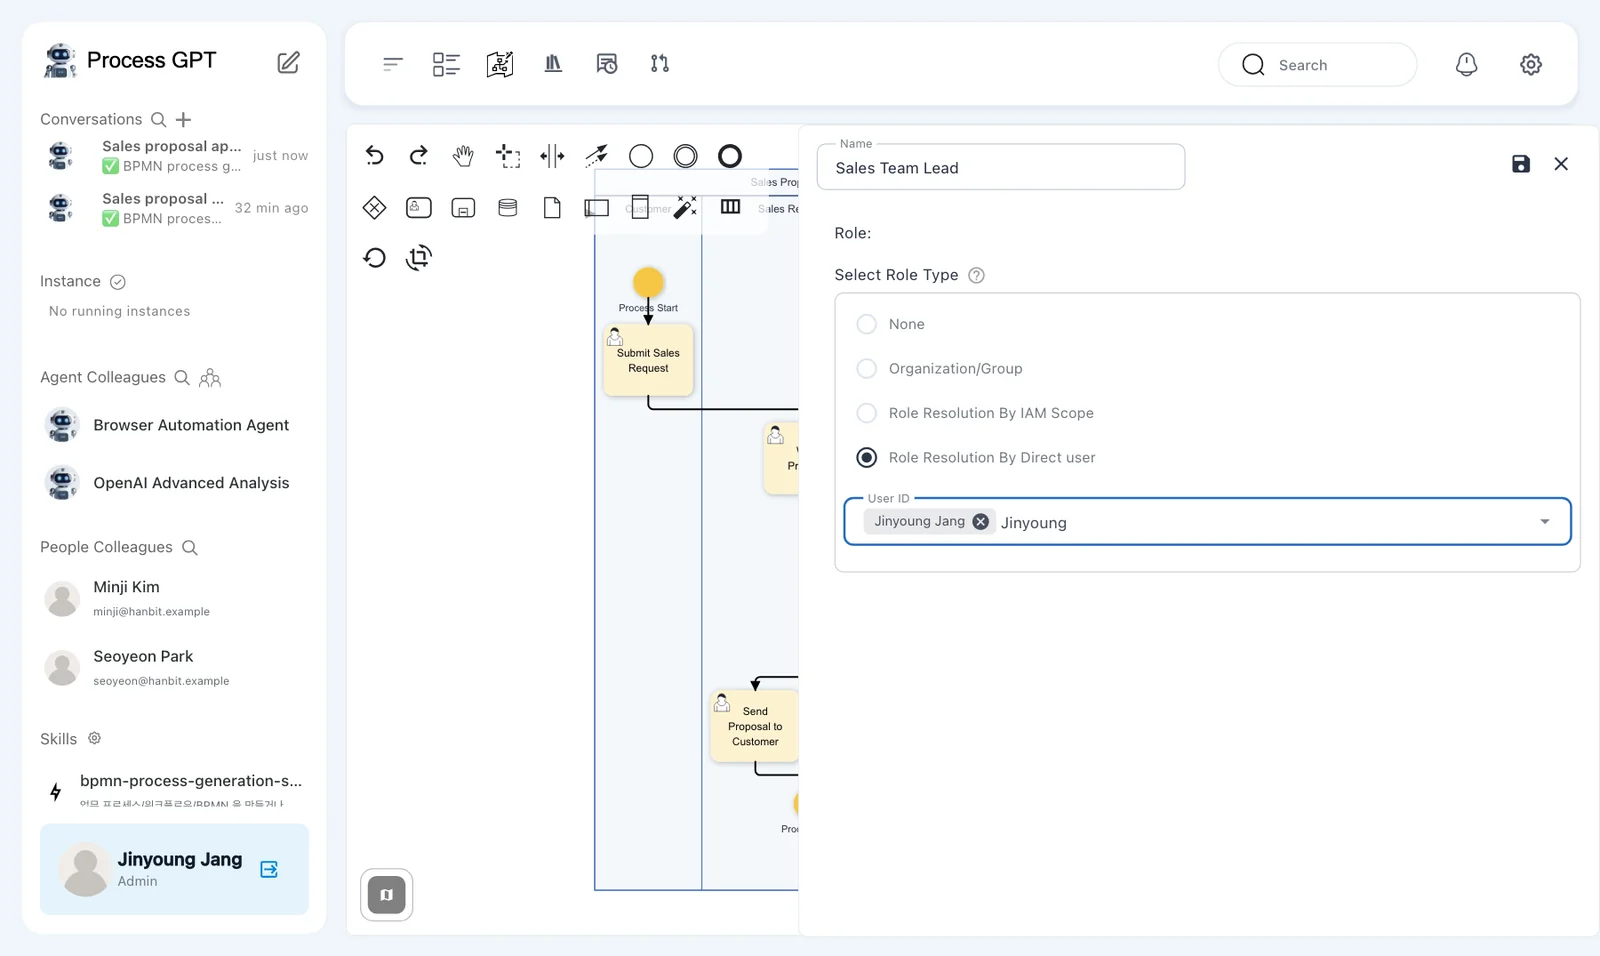The height and width of the screenshot is (956, 1600).
Task: Click the undo arrow icon
Action: click(x=374, y=156)
